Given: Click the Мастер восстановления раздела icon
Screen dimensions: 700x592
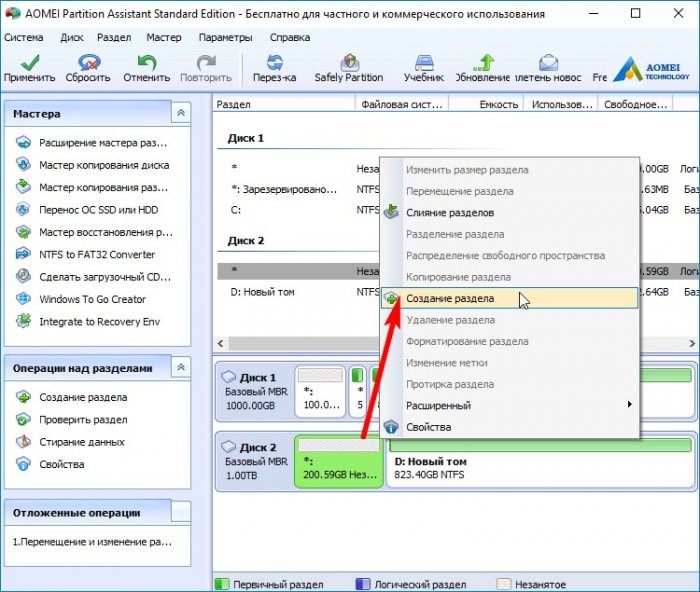Looking at the screenshot, I should [23, 232].
